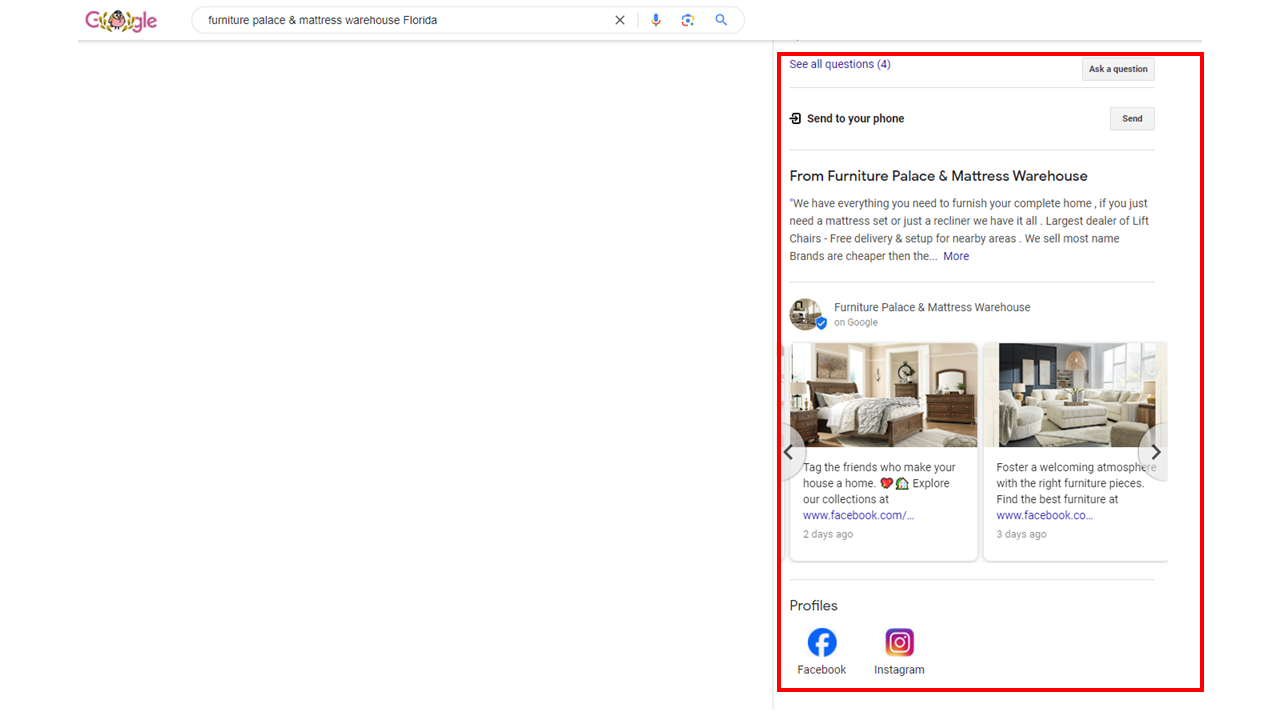Open the Instagram profile icon
This screenshot has width=1280, height=720.
point(899,643)
